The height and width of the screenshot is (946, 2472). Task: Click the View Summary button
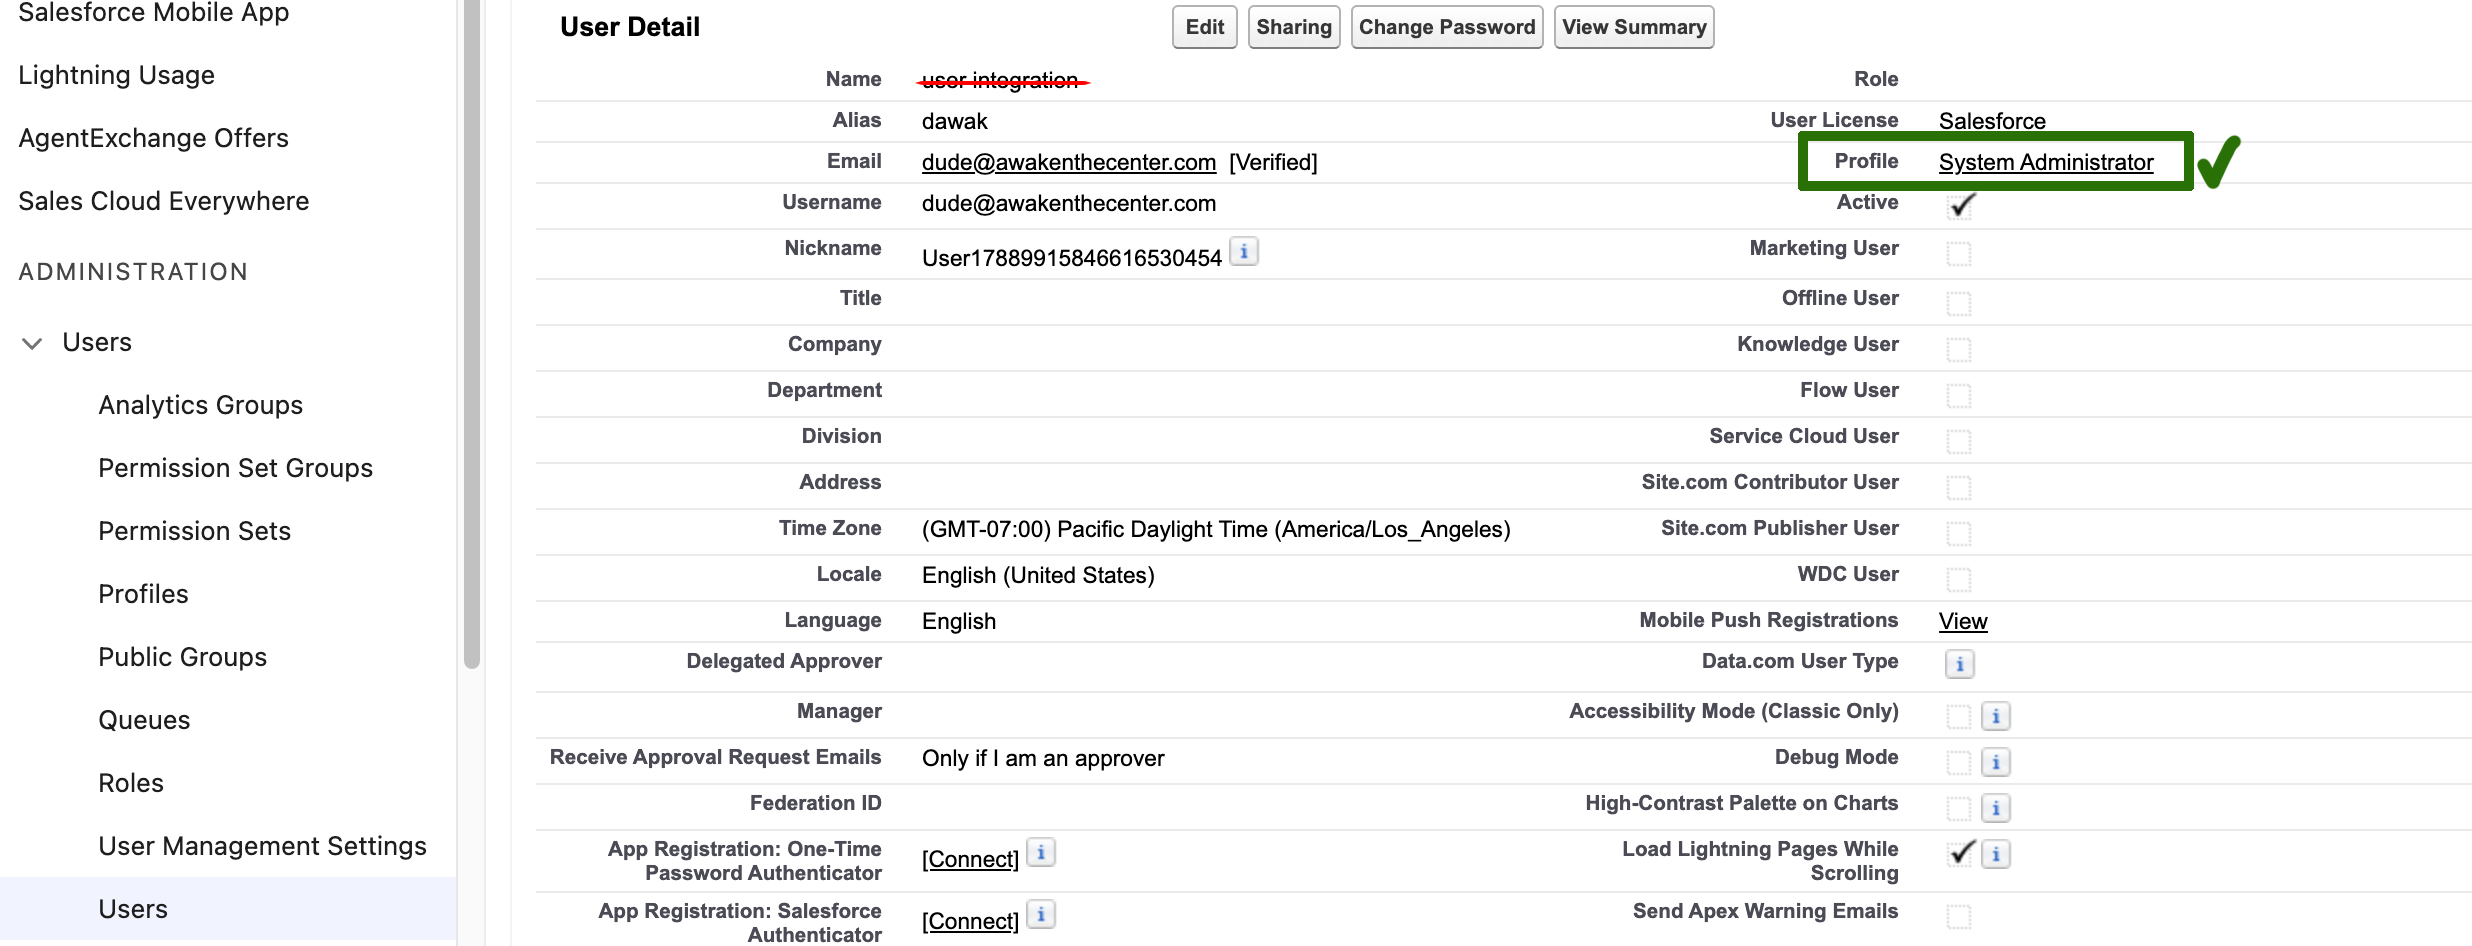[x=1634, y=27]
